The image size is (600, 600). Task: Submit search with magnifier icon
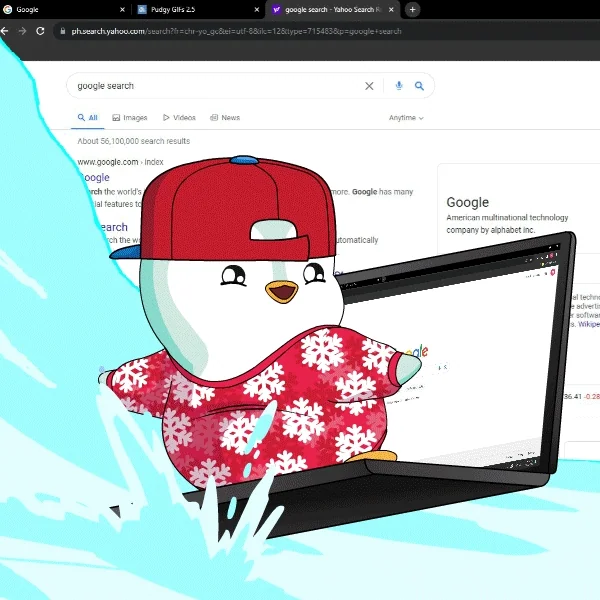click(x=419, y=86)
